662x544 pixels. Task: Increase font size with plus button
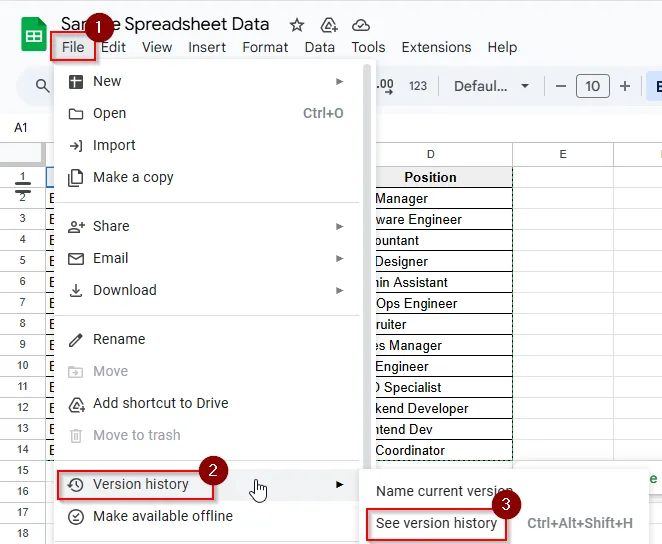(625, 86)
